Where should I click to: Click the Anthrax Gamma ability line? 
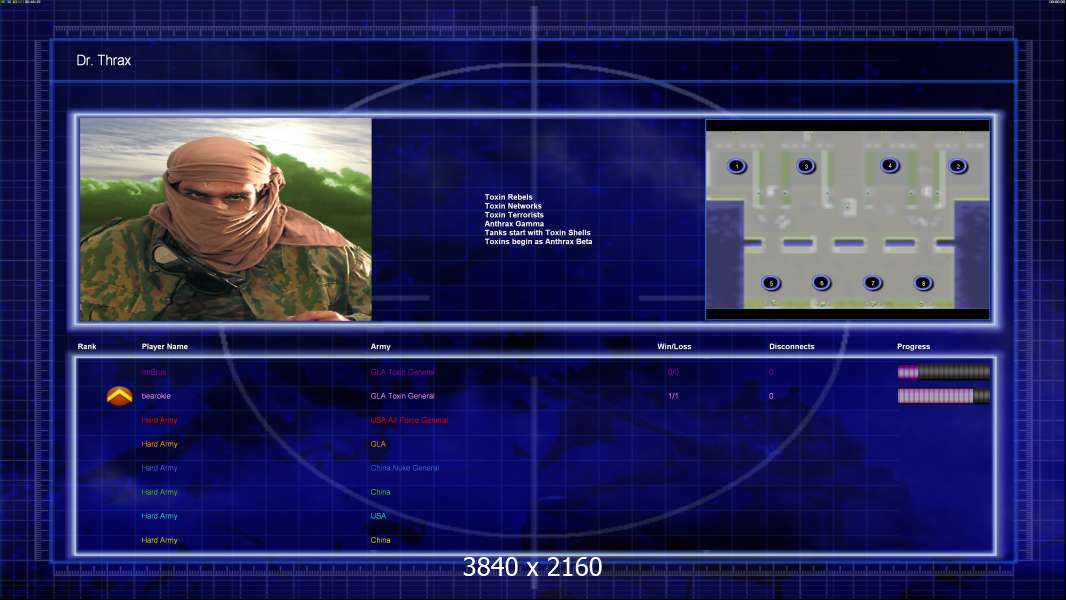(514, 224)
